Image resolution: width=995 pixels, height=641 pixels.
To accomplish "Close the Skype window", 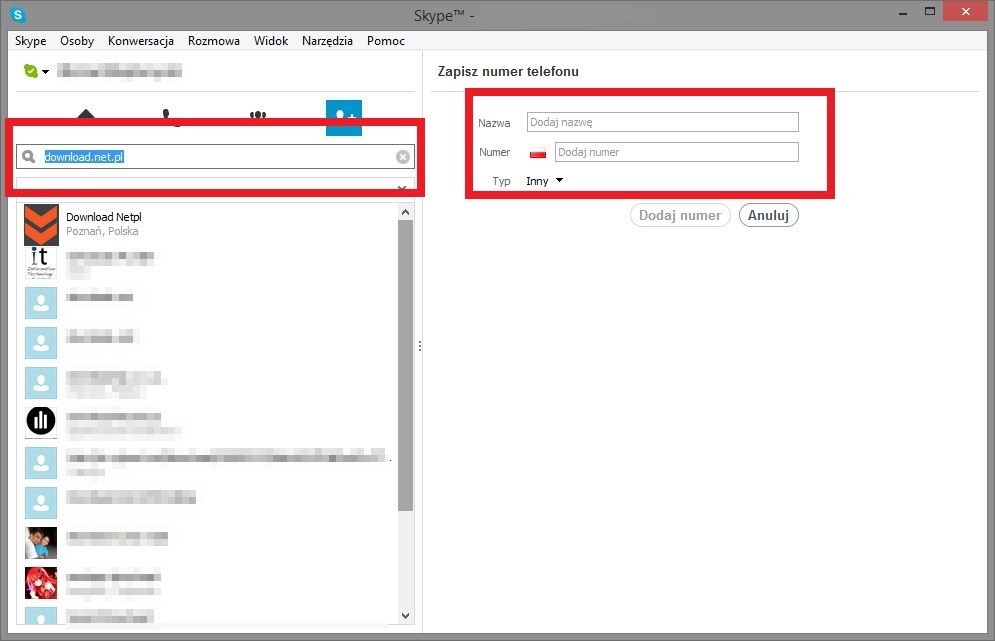I will click(x=965, y=11).
